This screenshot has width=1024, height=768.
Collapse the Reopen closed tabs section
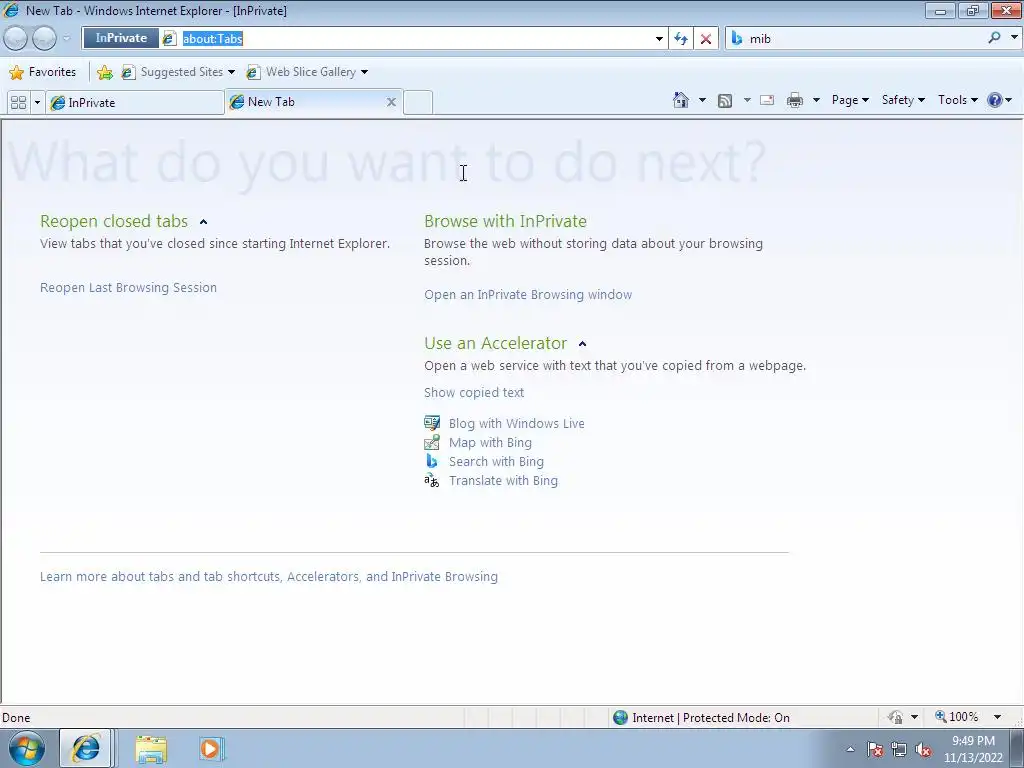[203, 222]
